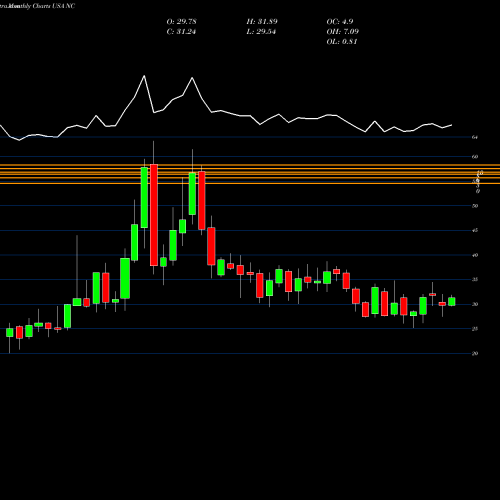This screenshot has width=500, height=500.
Task: Click the 64 price axis label
Action: tap(475, 137)
